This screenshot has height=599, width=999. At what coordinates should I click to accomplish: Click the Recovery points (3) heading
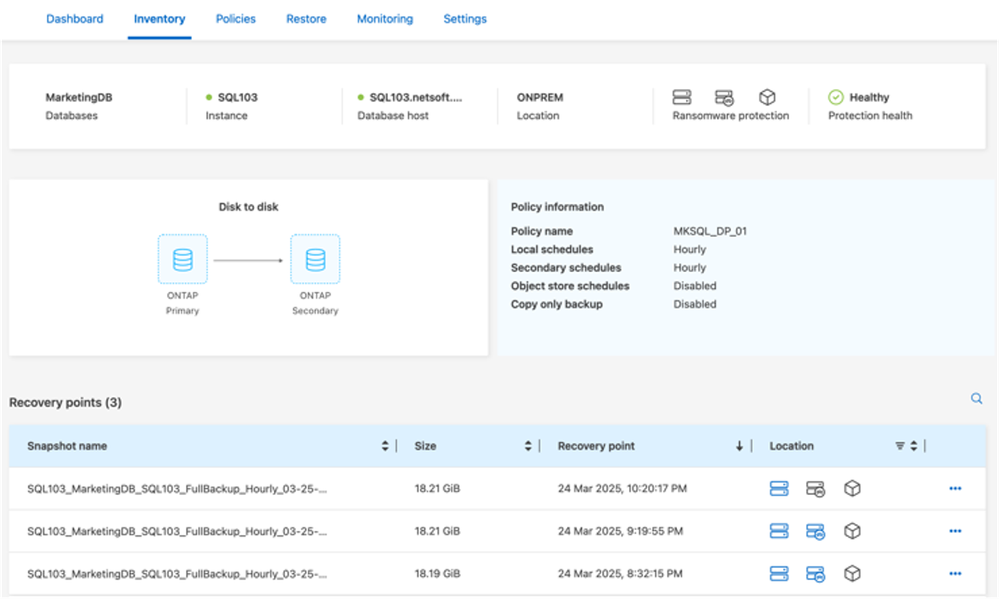pyautogui.click(x=65, y=403)
